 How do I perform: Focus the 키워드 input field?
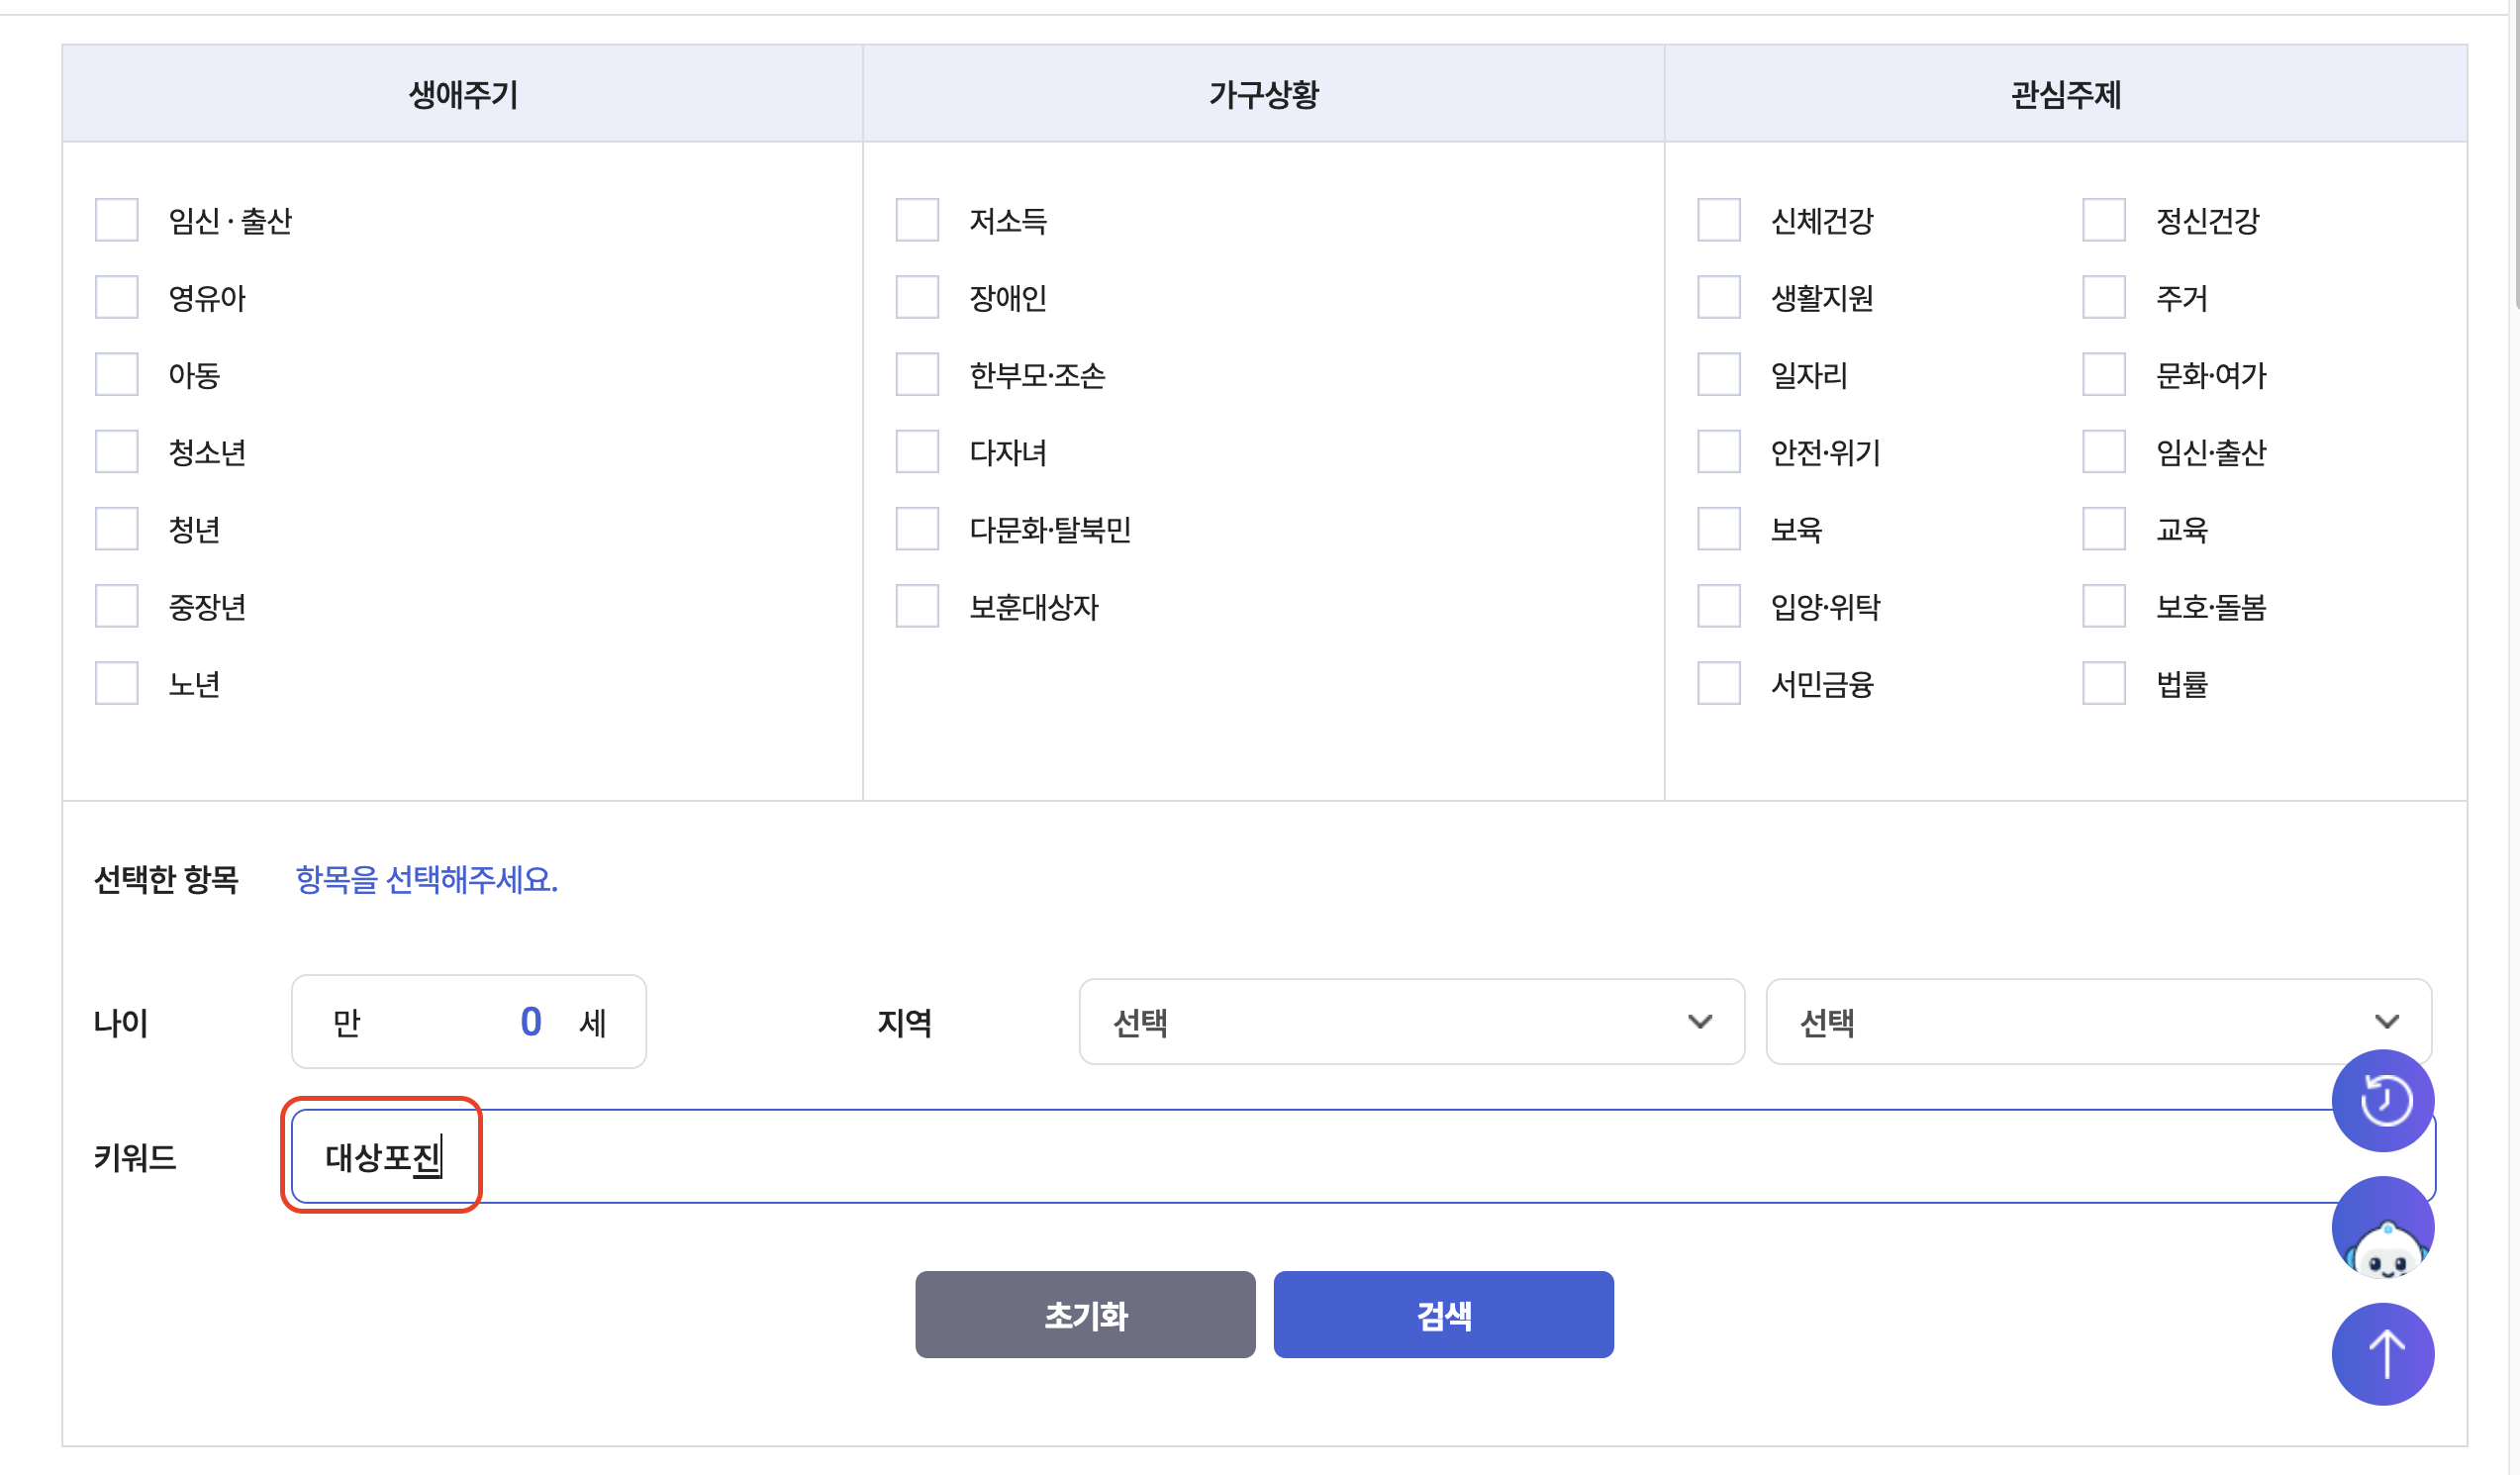tap(1300, 1157)
